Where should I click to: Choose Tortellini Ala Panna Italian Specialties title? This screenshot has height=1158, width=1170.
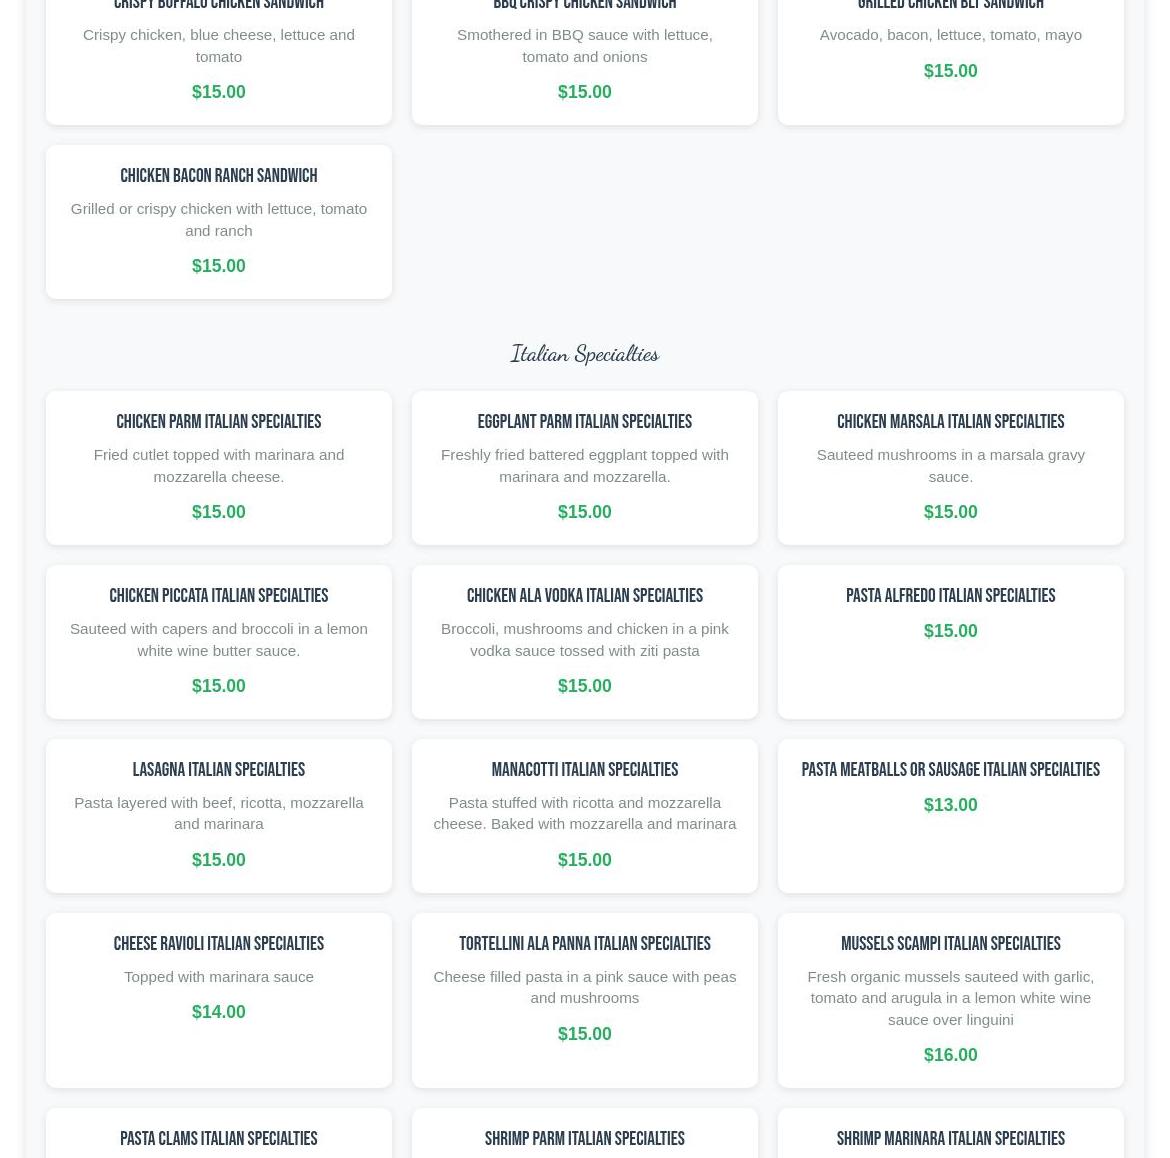(x=584, y=944)
